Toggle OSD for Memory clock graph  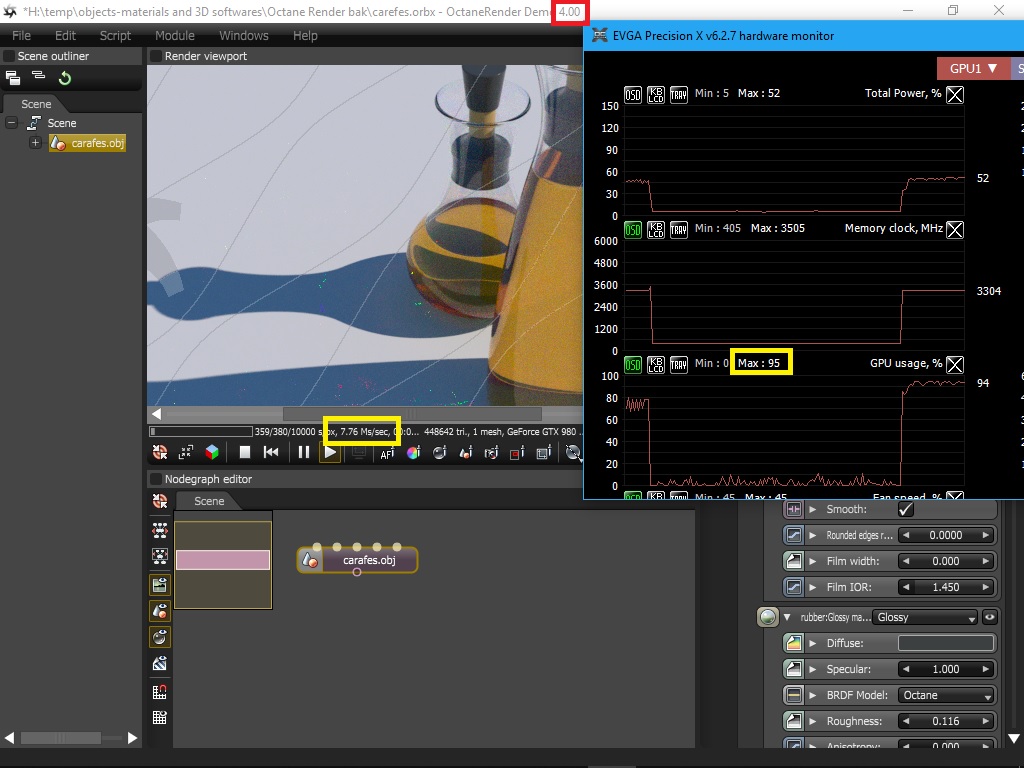click(633, 230)
